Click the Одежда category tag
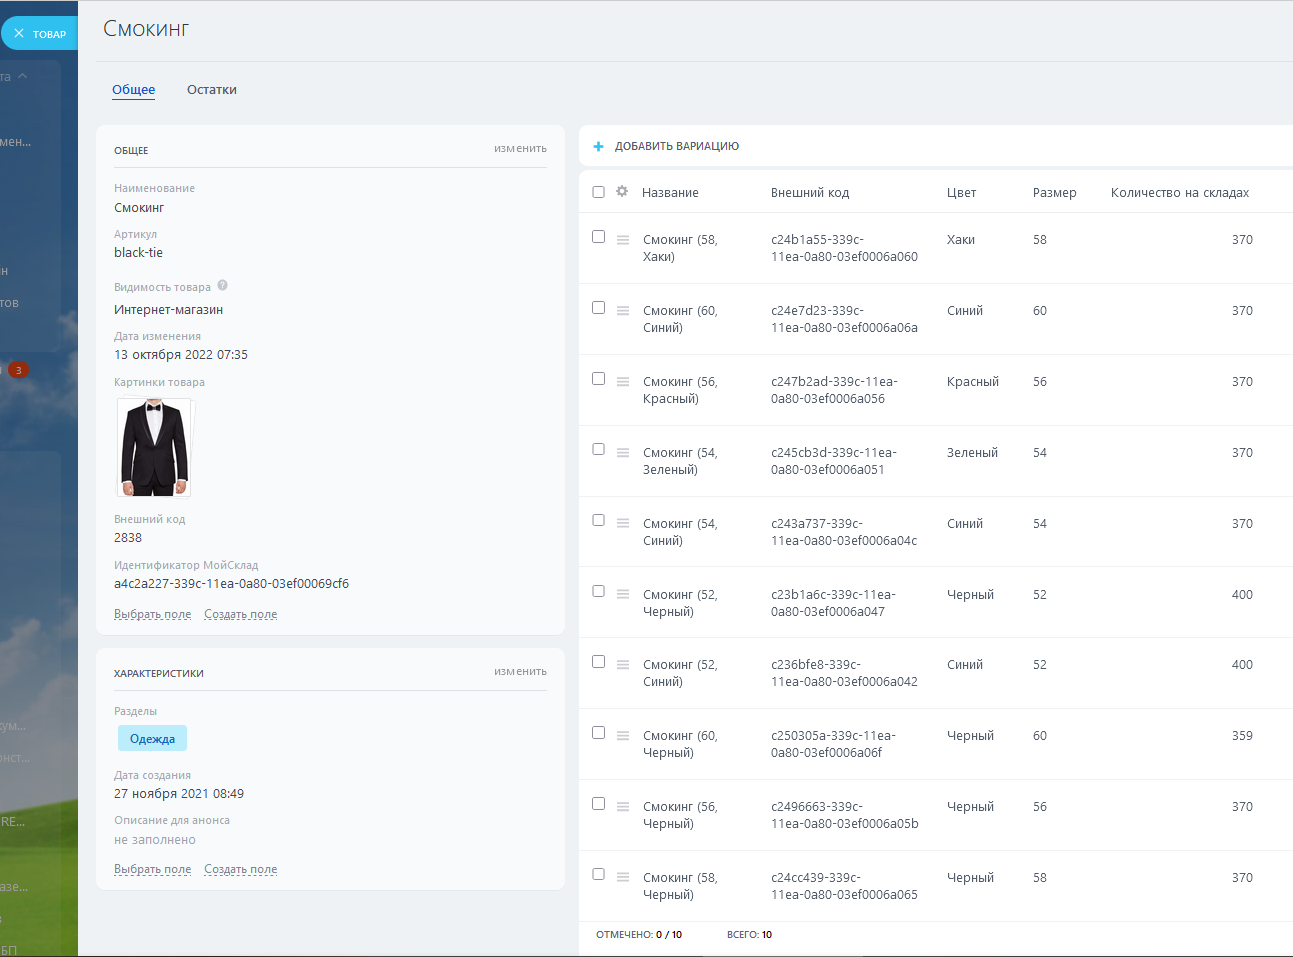The image size is (1293, 957). click(x=152, y=739)
